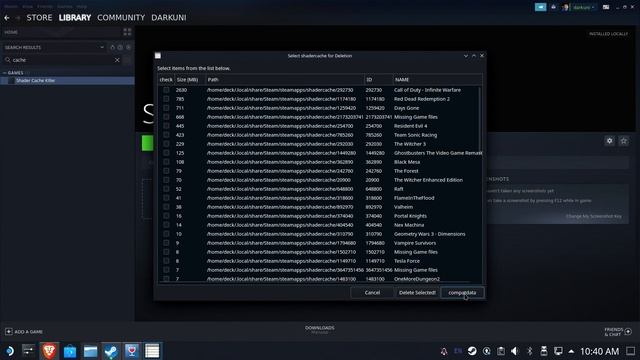The image size is (640, 360).
Task: Tick the Resident Evil 4 checkbox
Action: point(166,126)
